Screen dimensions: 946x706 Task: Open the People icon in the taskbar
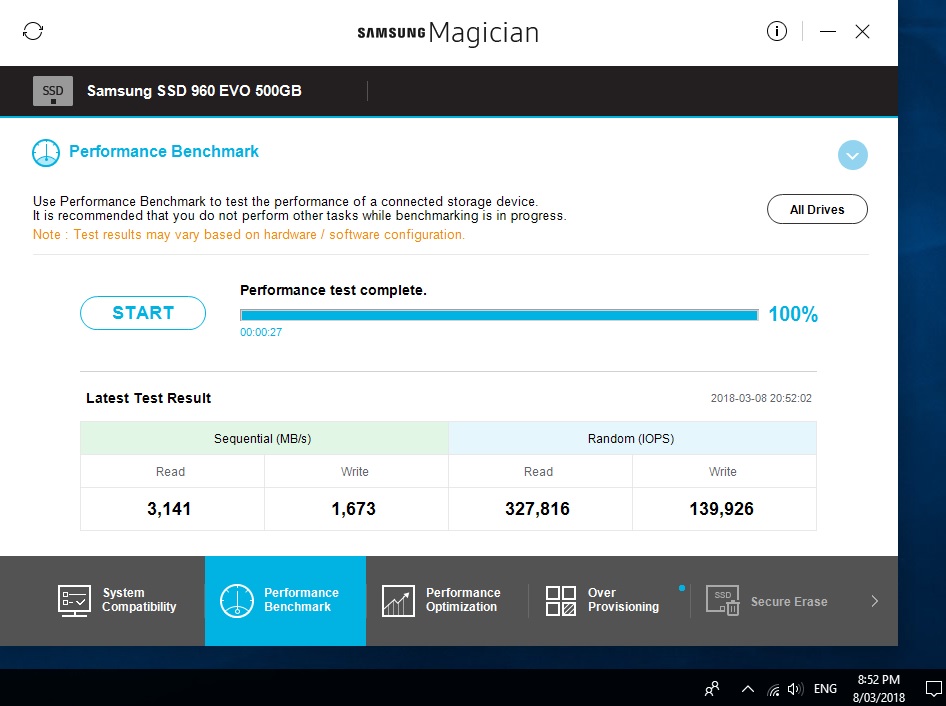[x=713, y=689]
